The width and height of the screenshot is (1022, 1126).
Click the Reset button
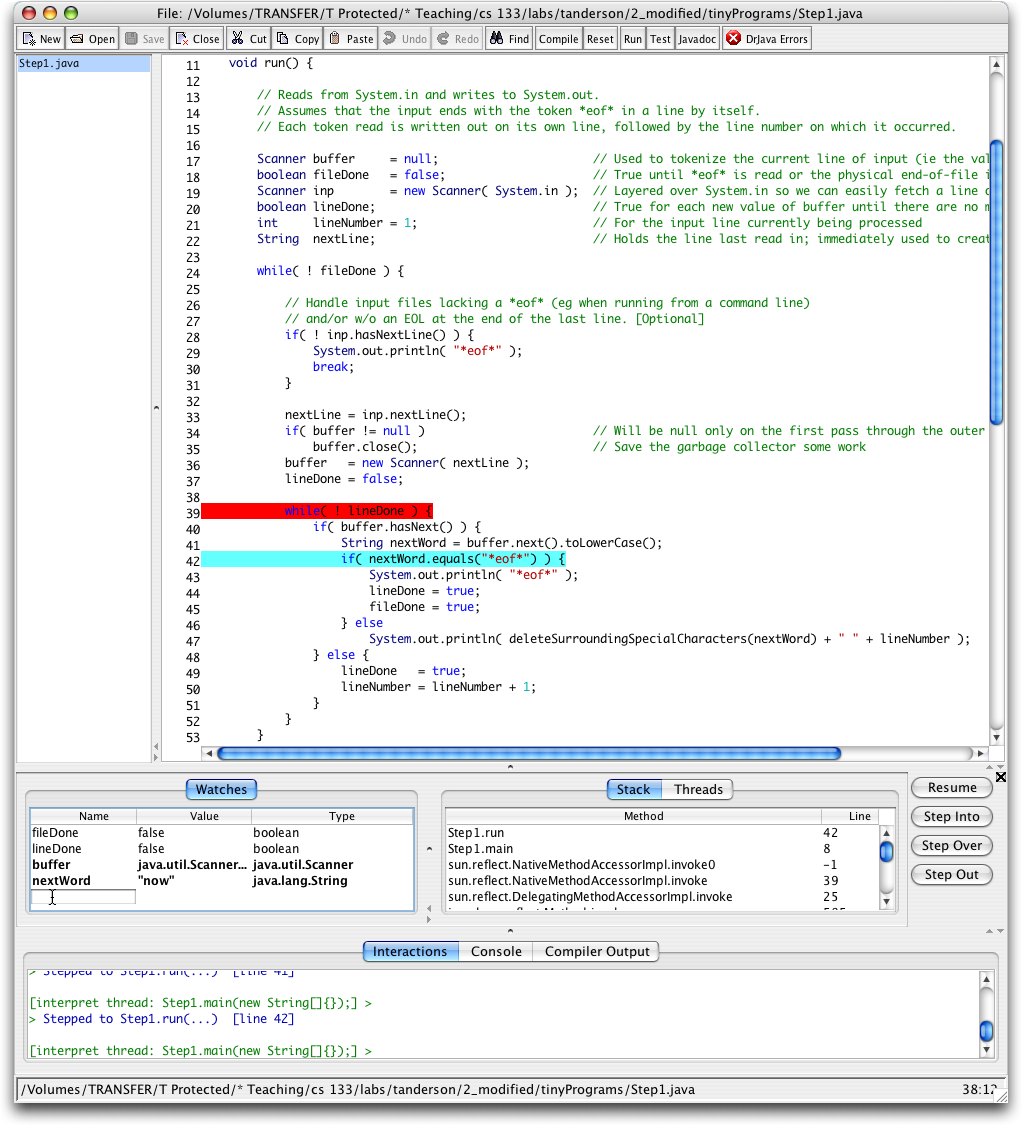pyautogui.click(x=600, y=39)
